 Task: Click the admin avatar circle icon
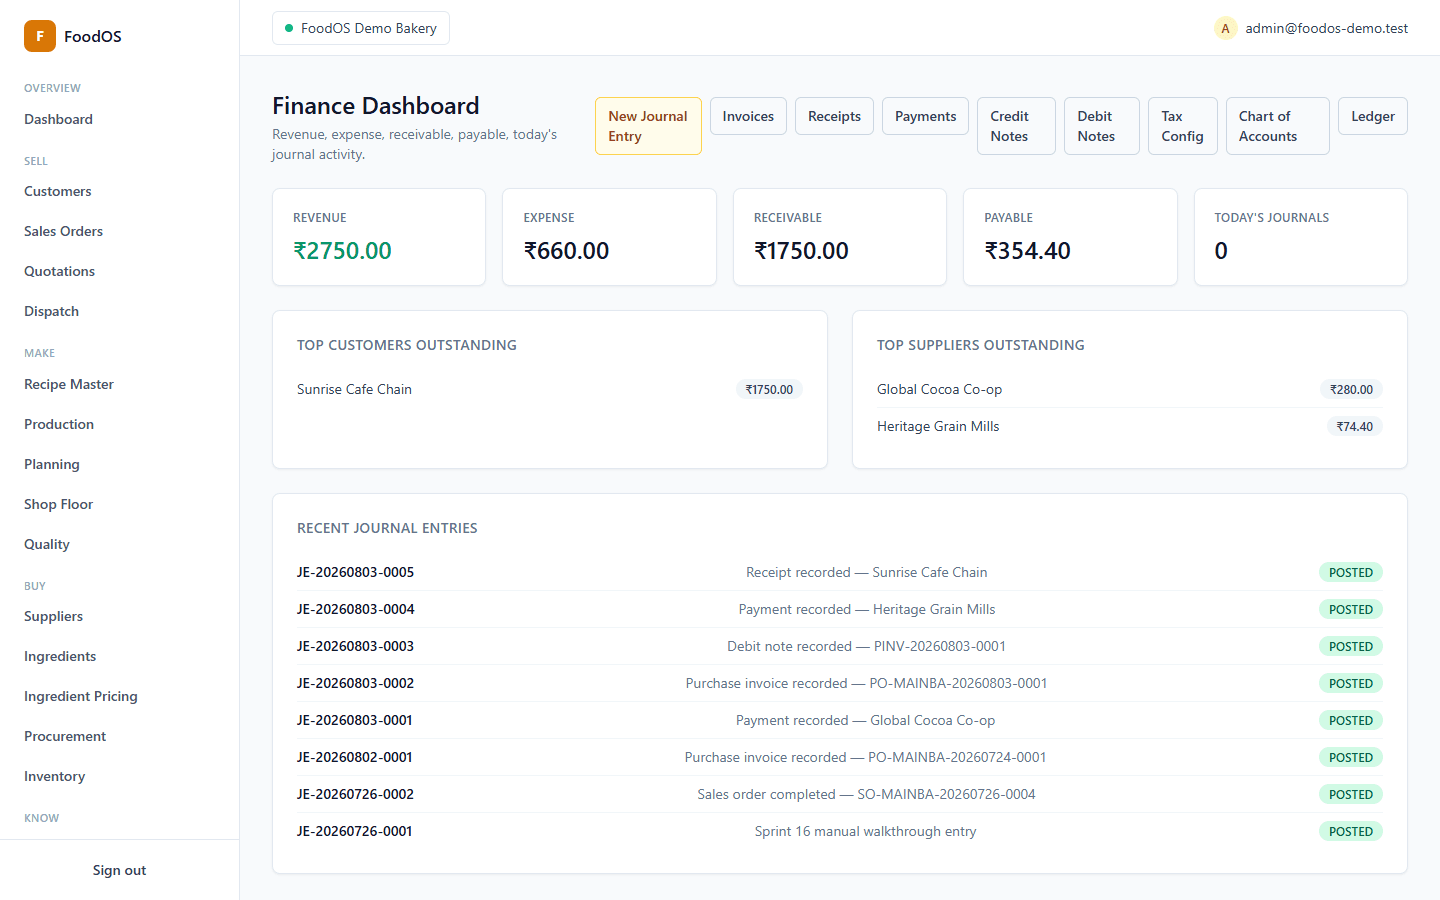(x=1225, y=28)
